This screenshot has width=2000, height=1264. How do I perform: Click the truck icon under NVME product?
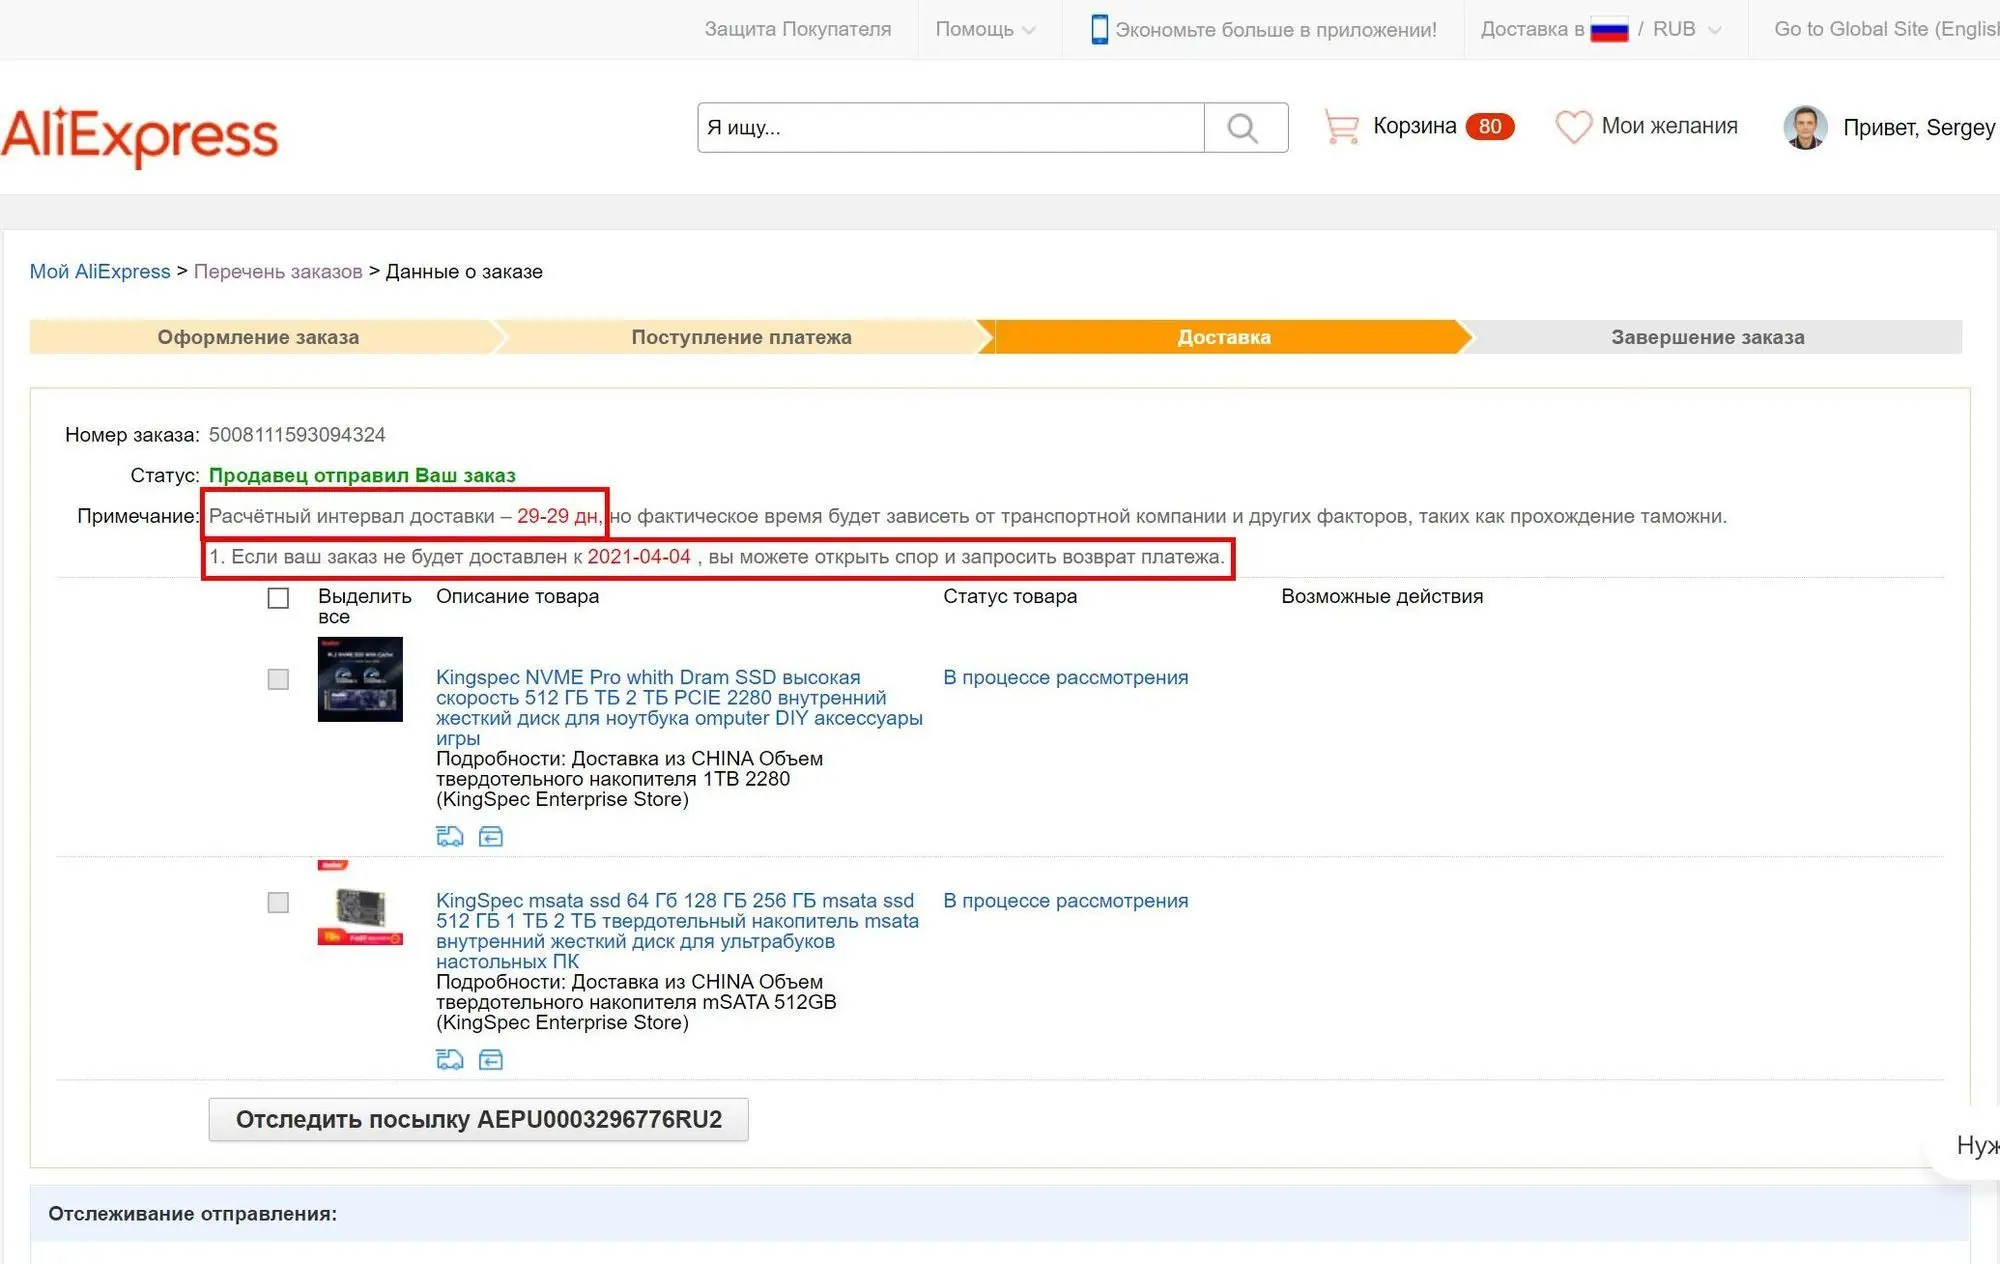(450, 836)
